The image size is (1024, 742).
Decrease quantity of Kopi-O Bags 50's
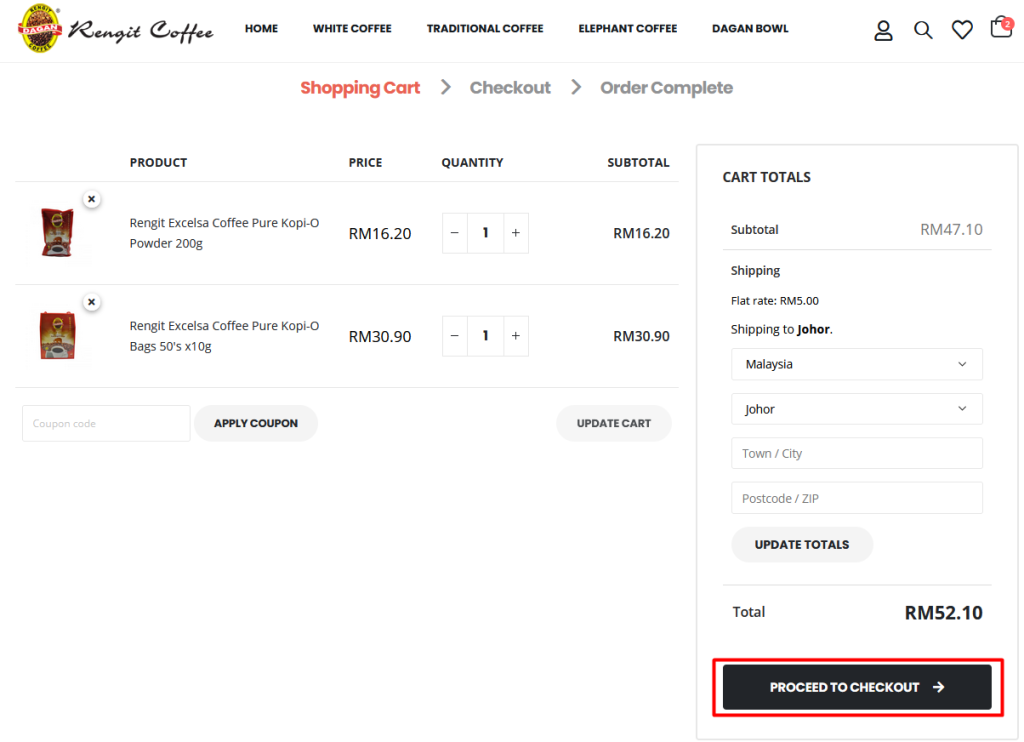[455, 336]
